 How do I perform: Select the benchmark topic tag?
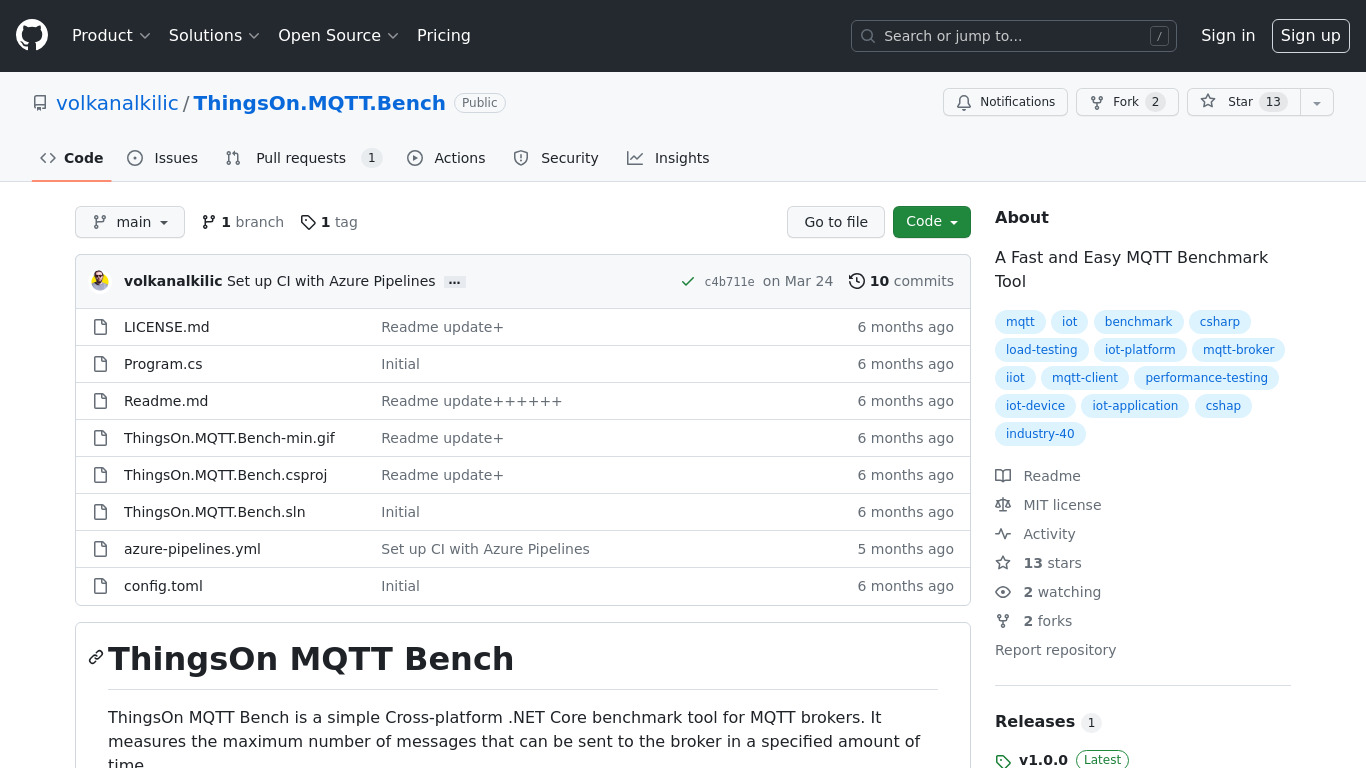click(x=1138, y=322)
